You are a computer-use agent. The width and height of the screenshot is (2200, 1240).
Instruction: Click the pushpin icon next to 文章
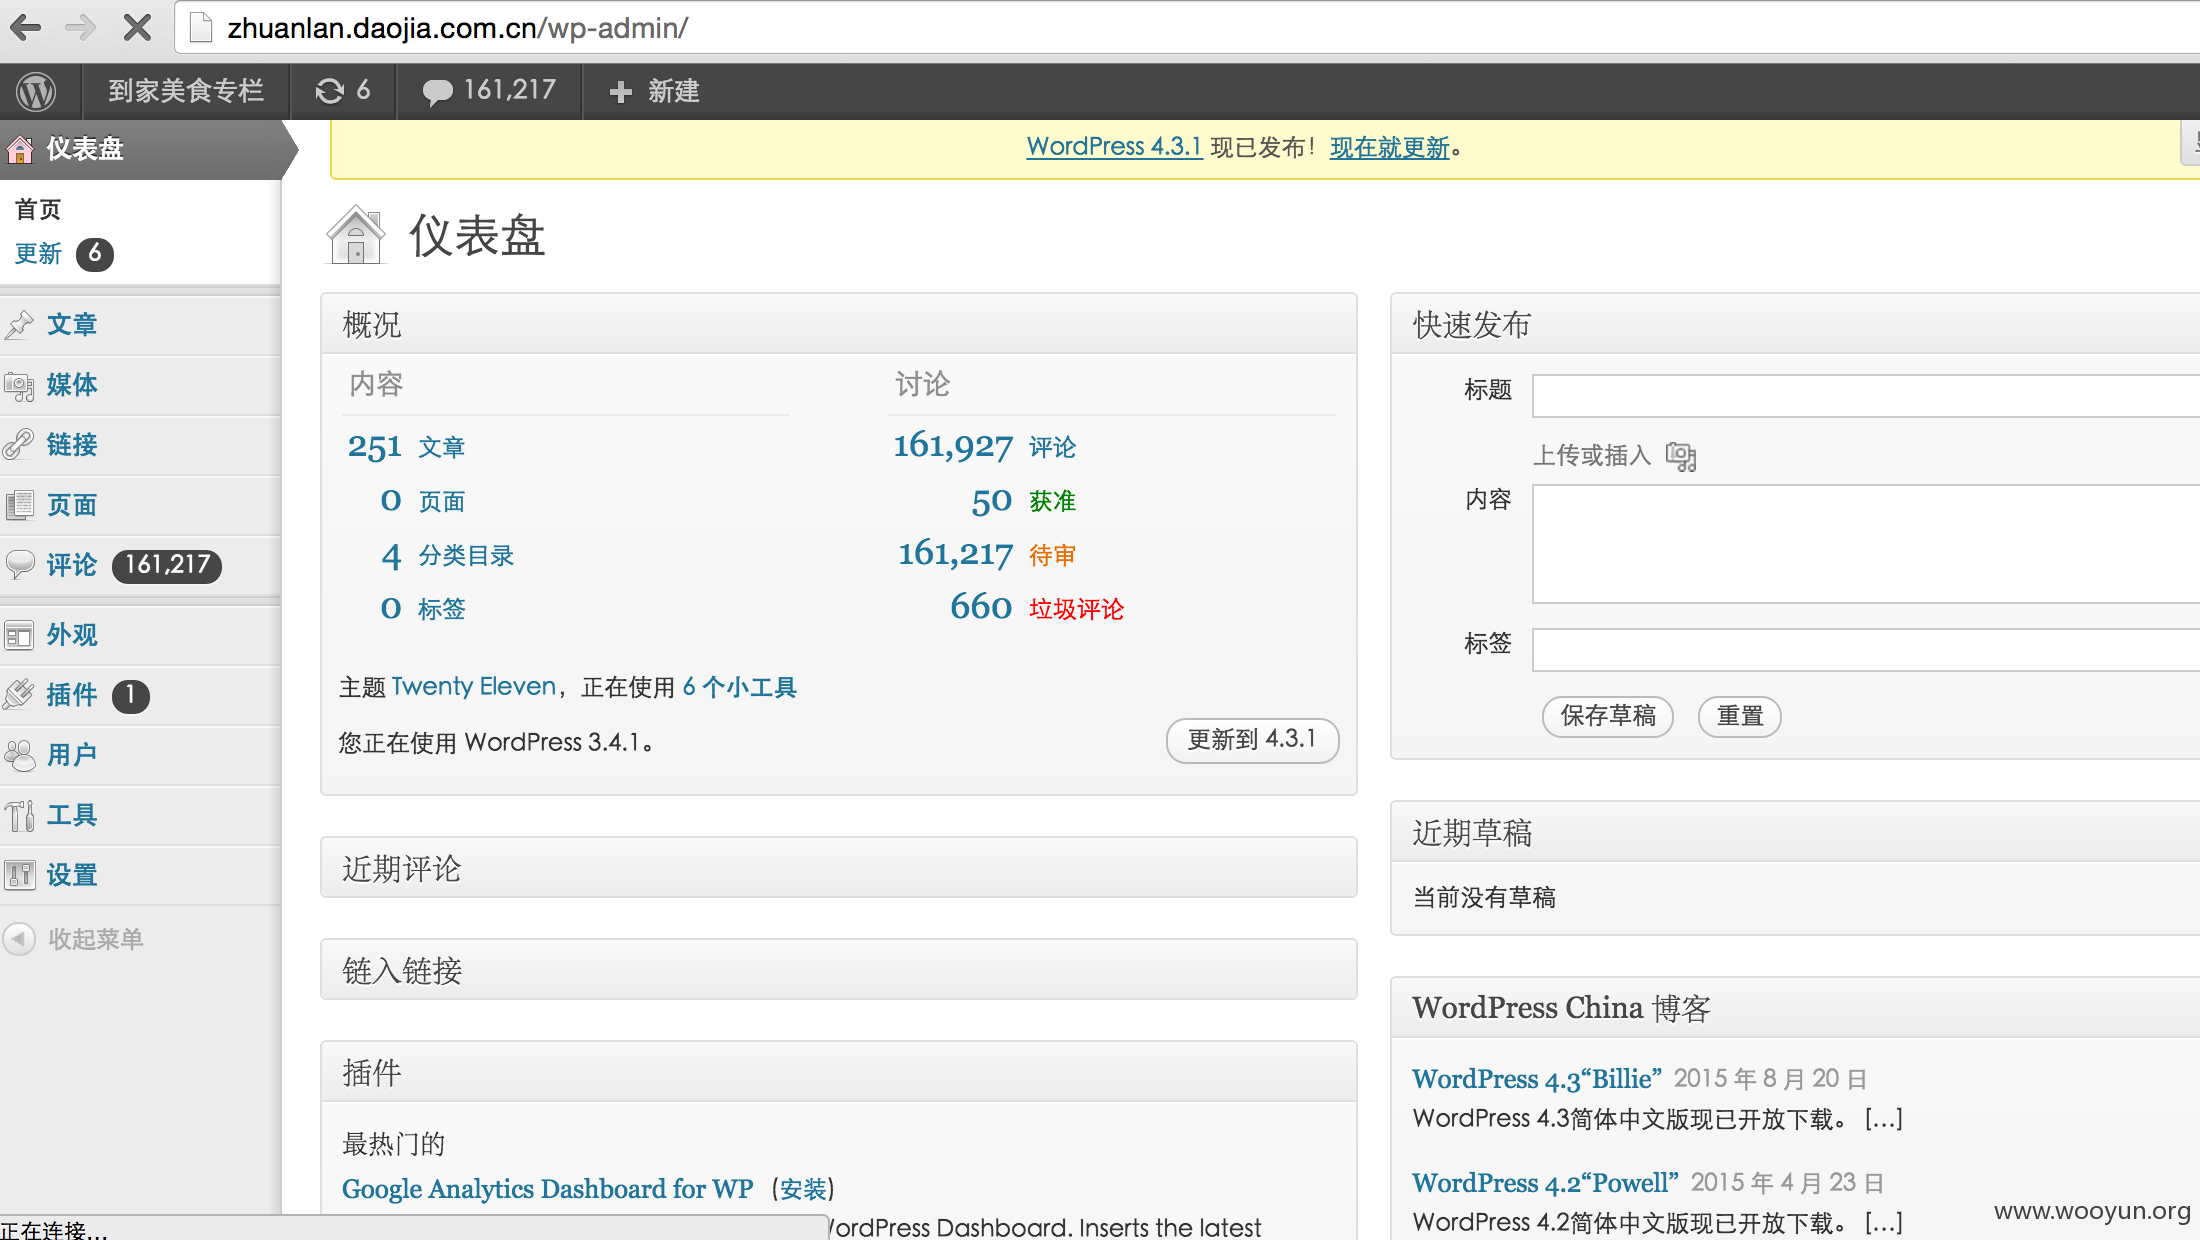[x=20, y=325]
